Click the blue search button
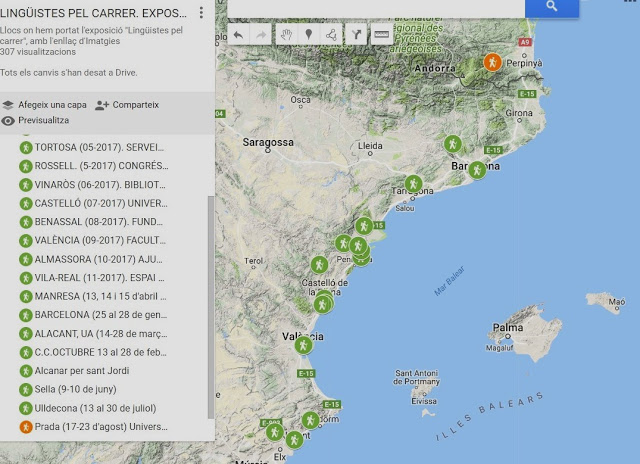 pos(551,7)
